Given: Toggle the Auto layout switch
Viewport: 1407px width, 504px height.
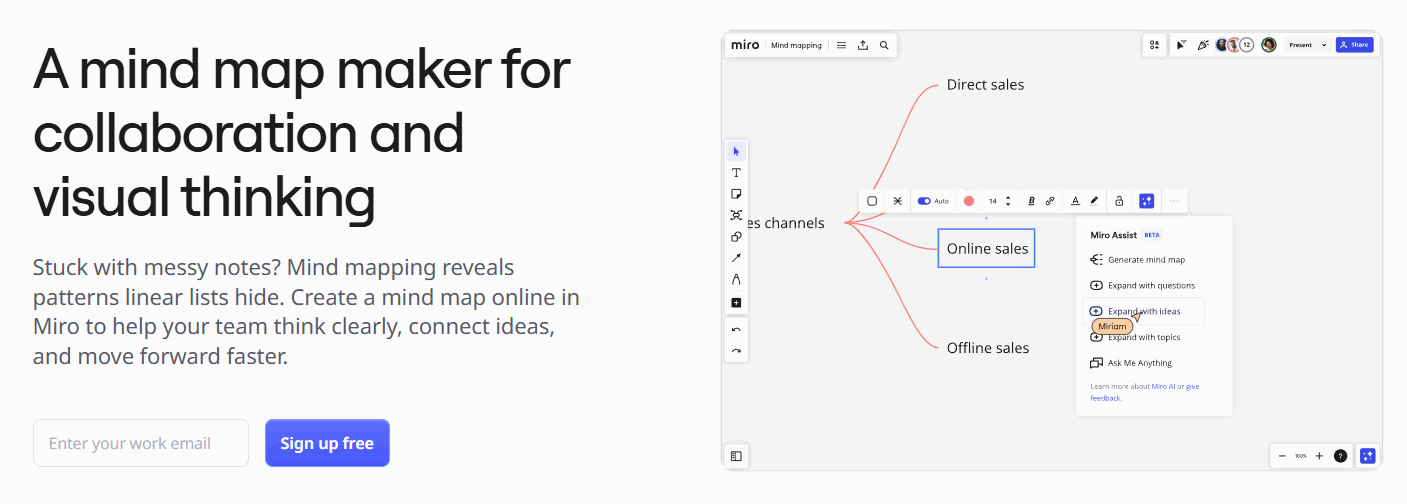Looking at the screenshot, I should [x=924, y=201].
